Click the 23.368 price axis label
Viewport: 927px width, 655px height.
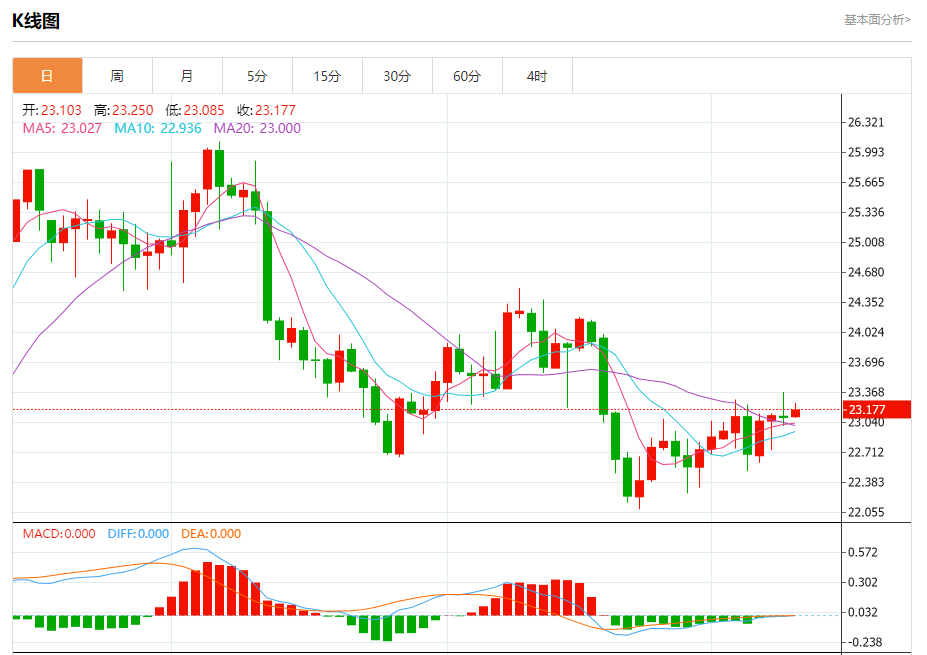pos(866,393)
